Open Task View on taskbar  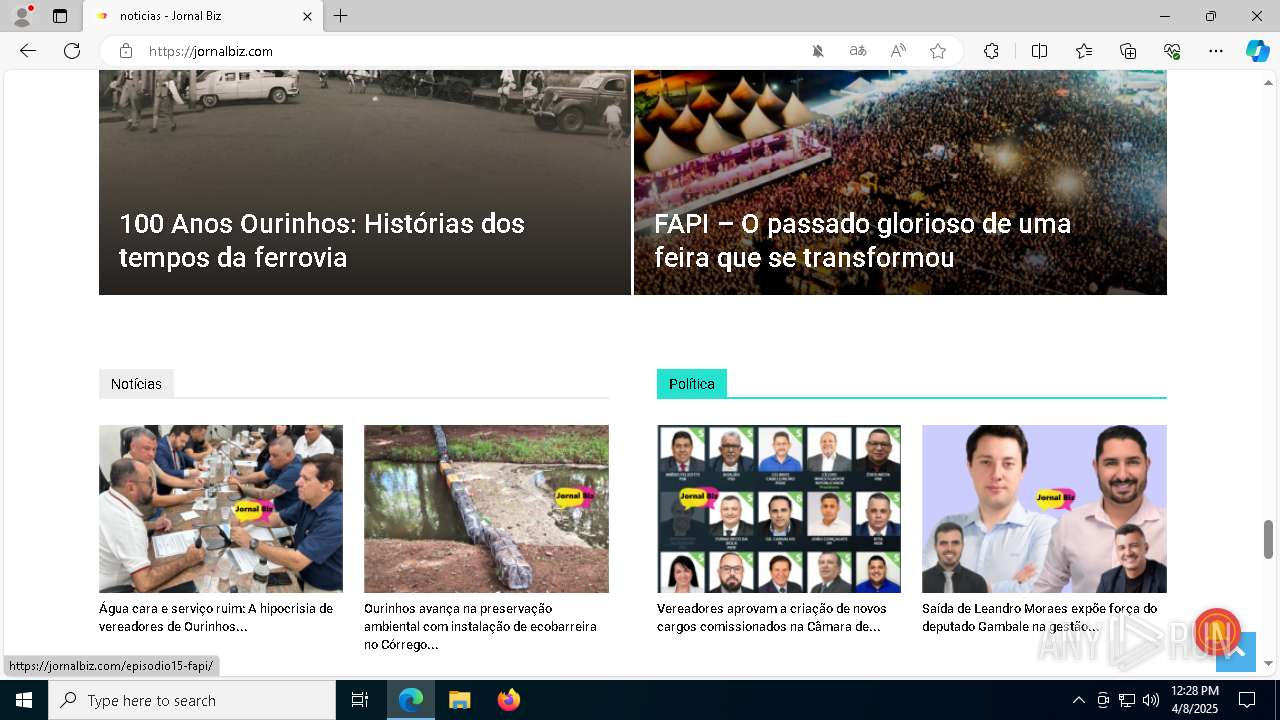[360, 700]
